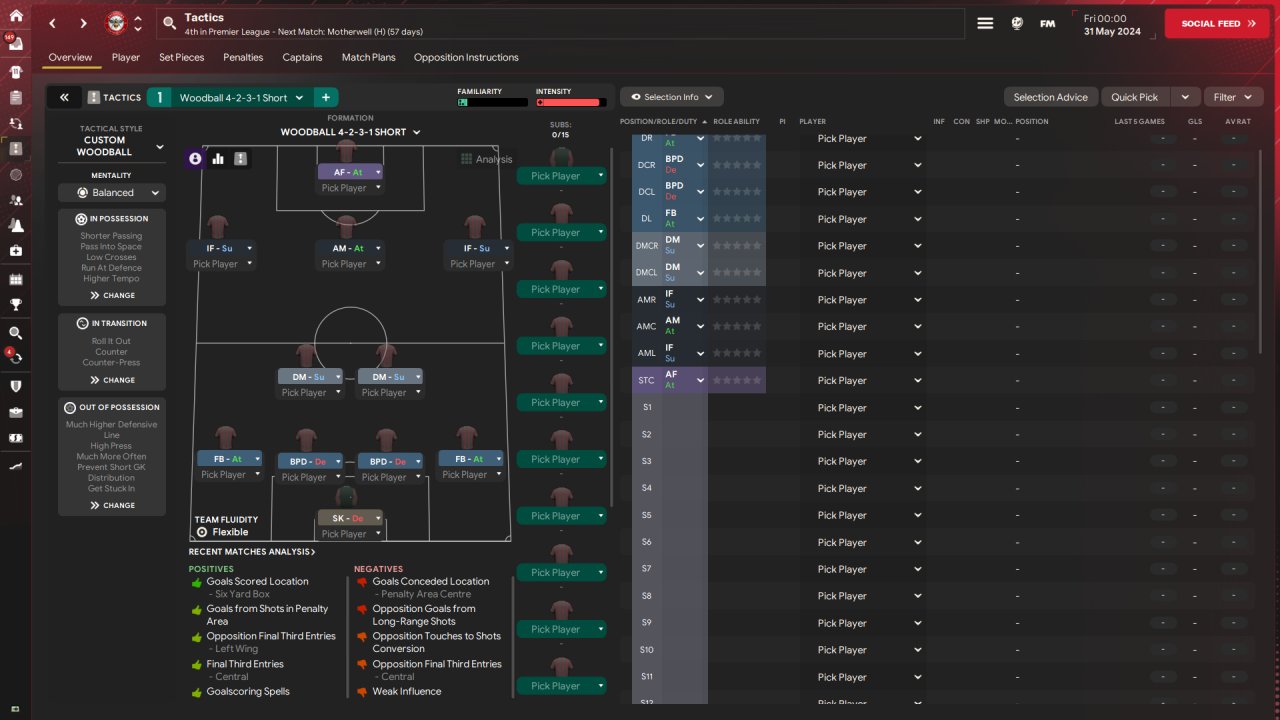Viewport: 1280px width, 720px height.
Task: Open the Inbox icon with notification badge
Action: tap(15, 44)
